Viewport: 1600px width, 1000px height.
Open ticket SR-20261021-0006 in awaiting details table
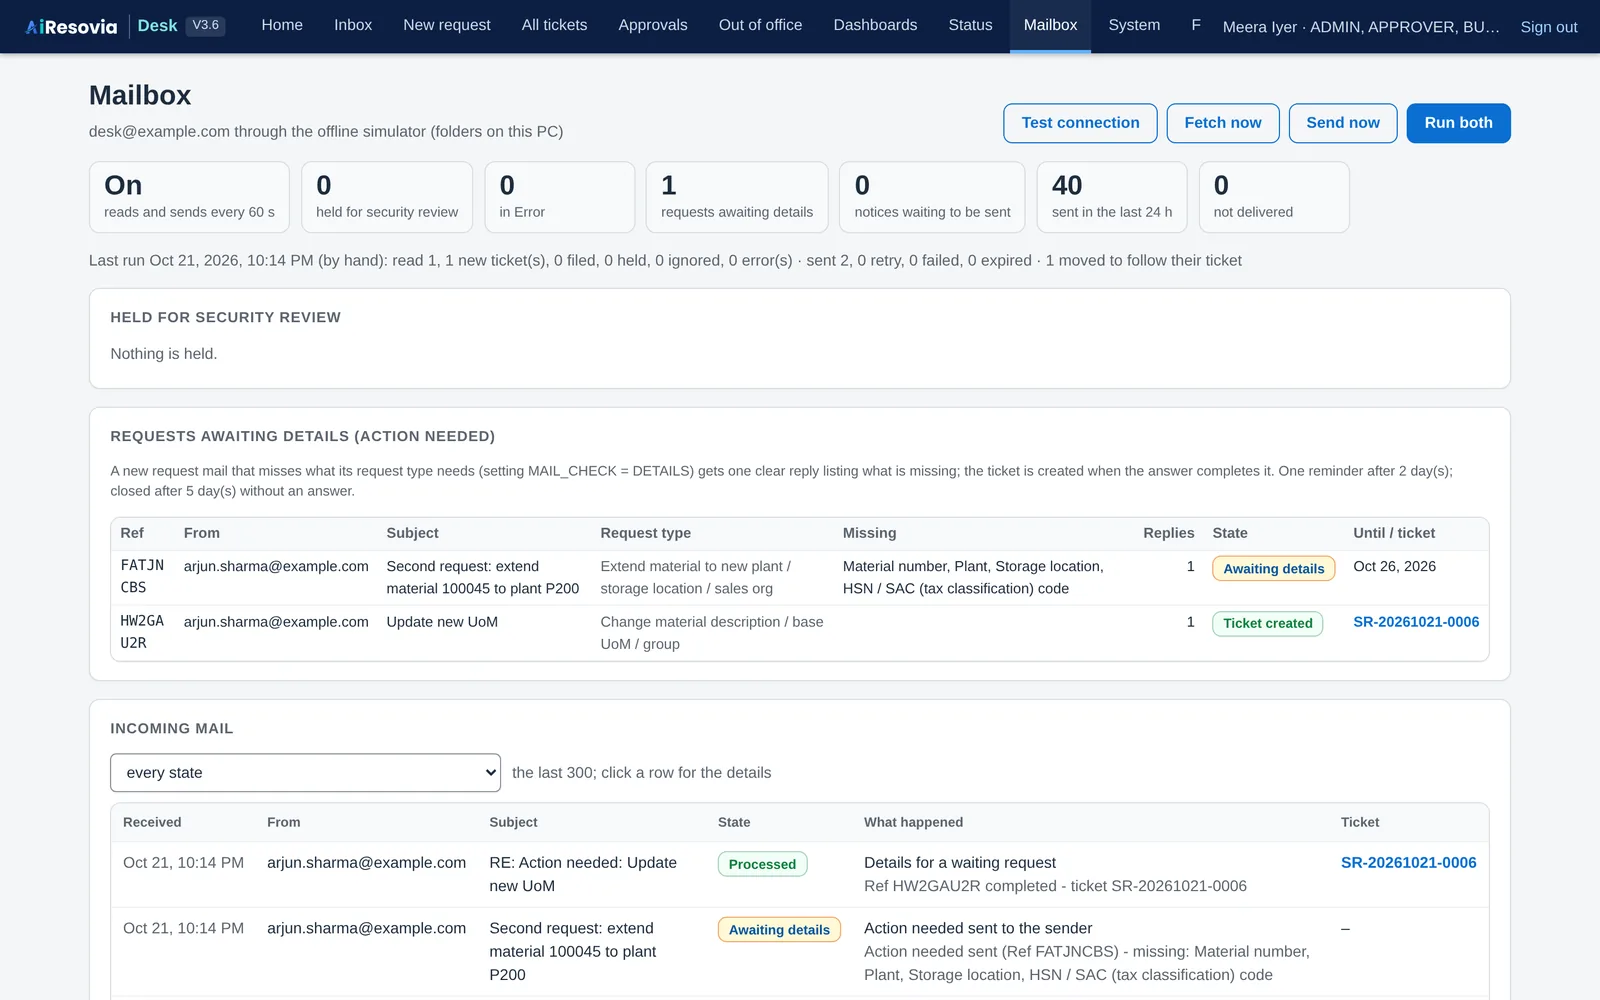click(1416, 622)
